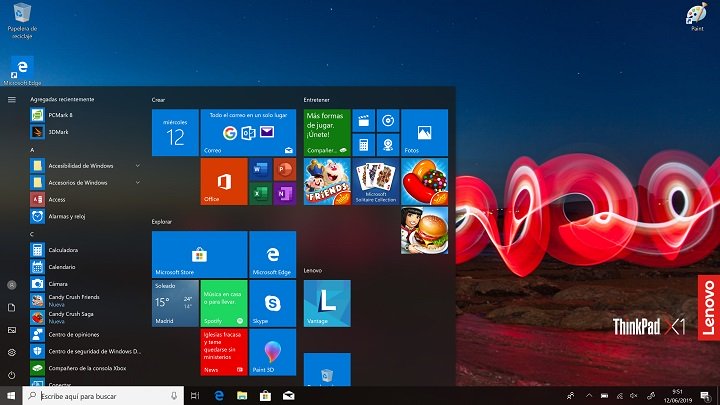Open Centro de seguridad de Windows Defender

(x=85, y=351)
